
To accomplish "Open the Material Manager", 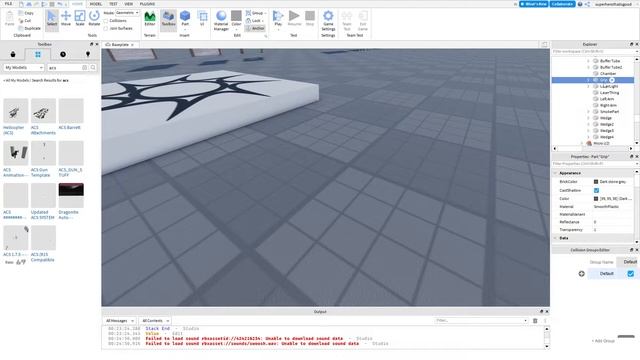I will [x=221, y=20].
